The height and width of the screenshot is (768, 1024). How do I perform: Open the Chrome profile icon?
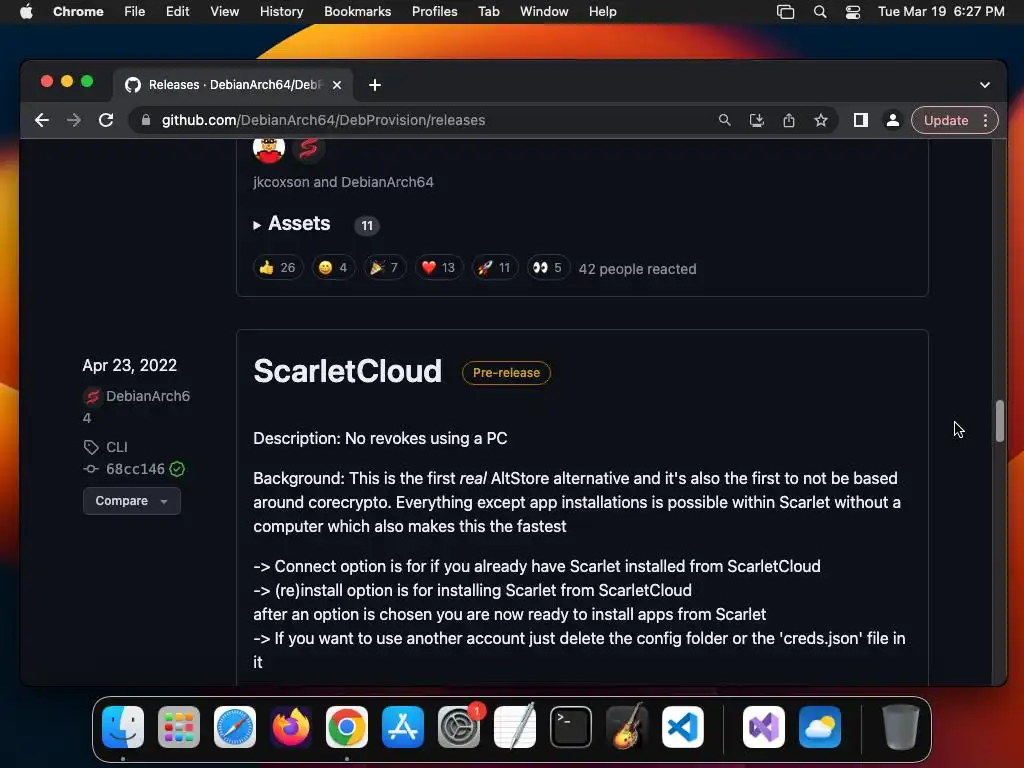pos(892,120)
